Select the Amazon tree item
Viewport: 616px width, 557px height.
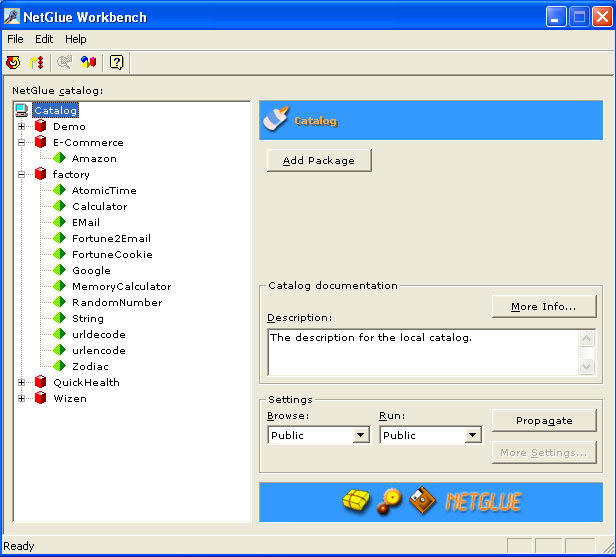(x=94, y=158)
